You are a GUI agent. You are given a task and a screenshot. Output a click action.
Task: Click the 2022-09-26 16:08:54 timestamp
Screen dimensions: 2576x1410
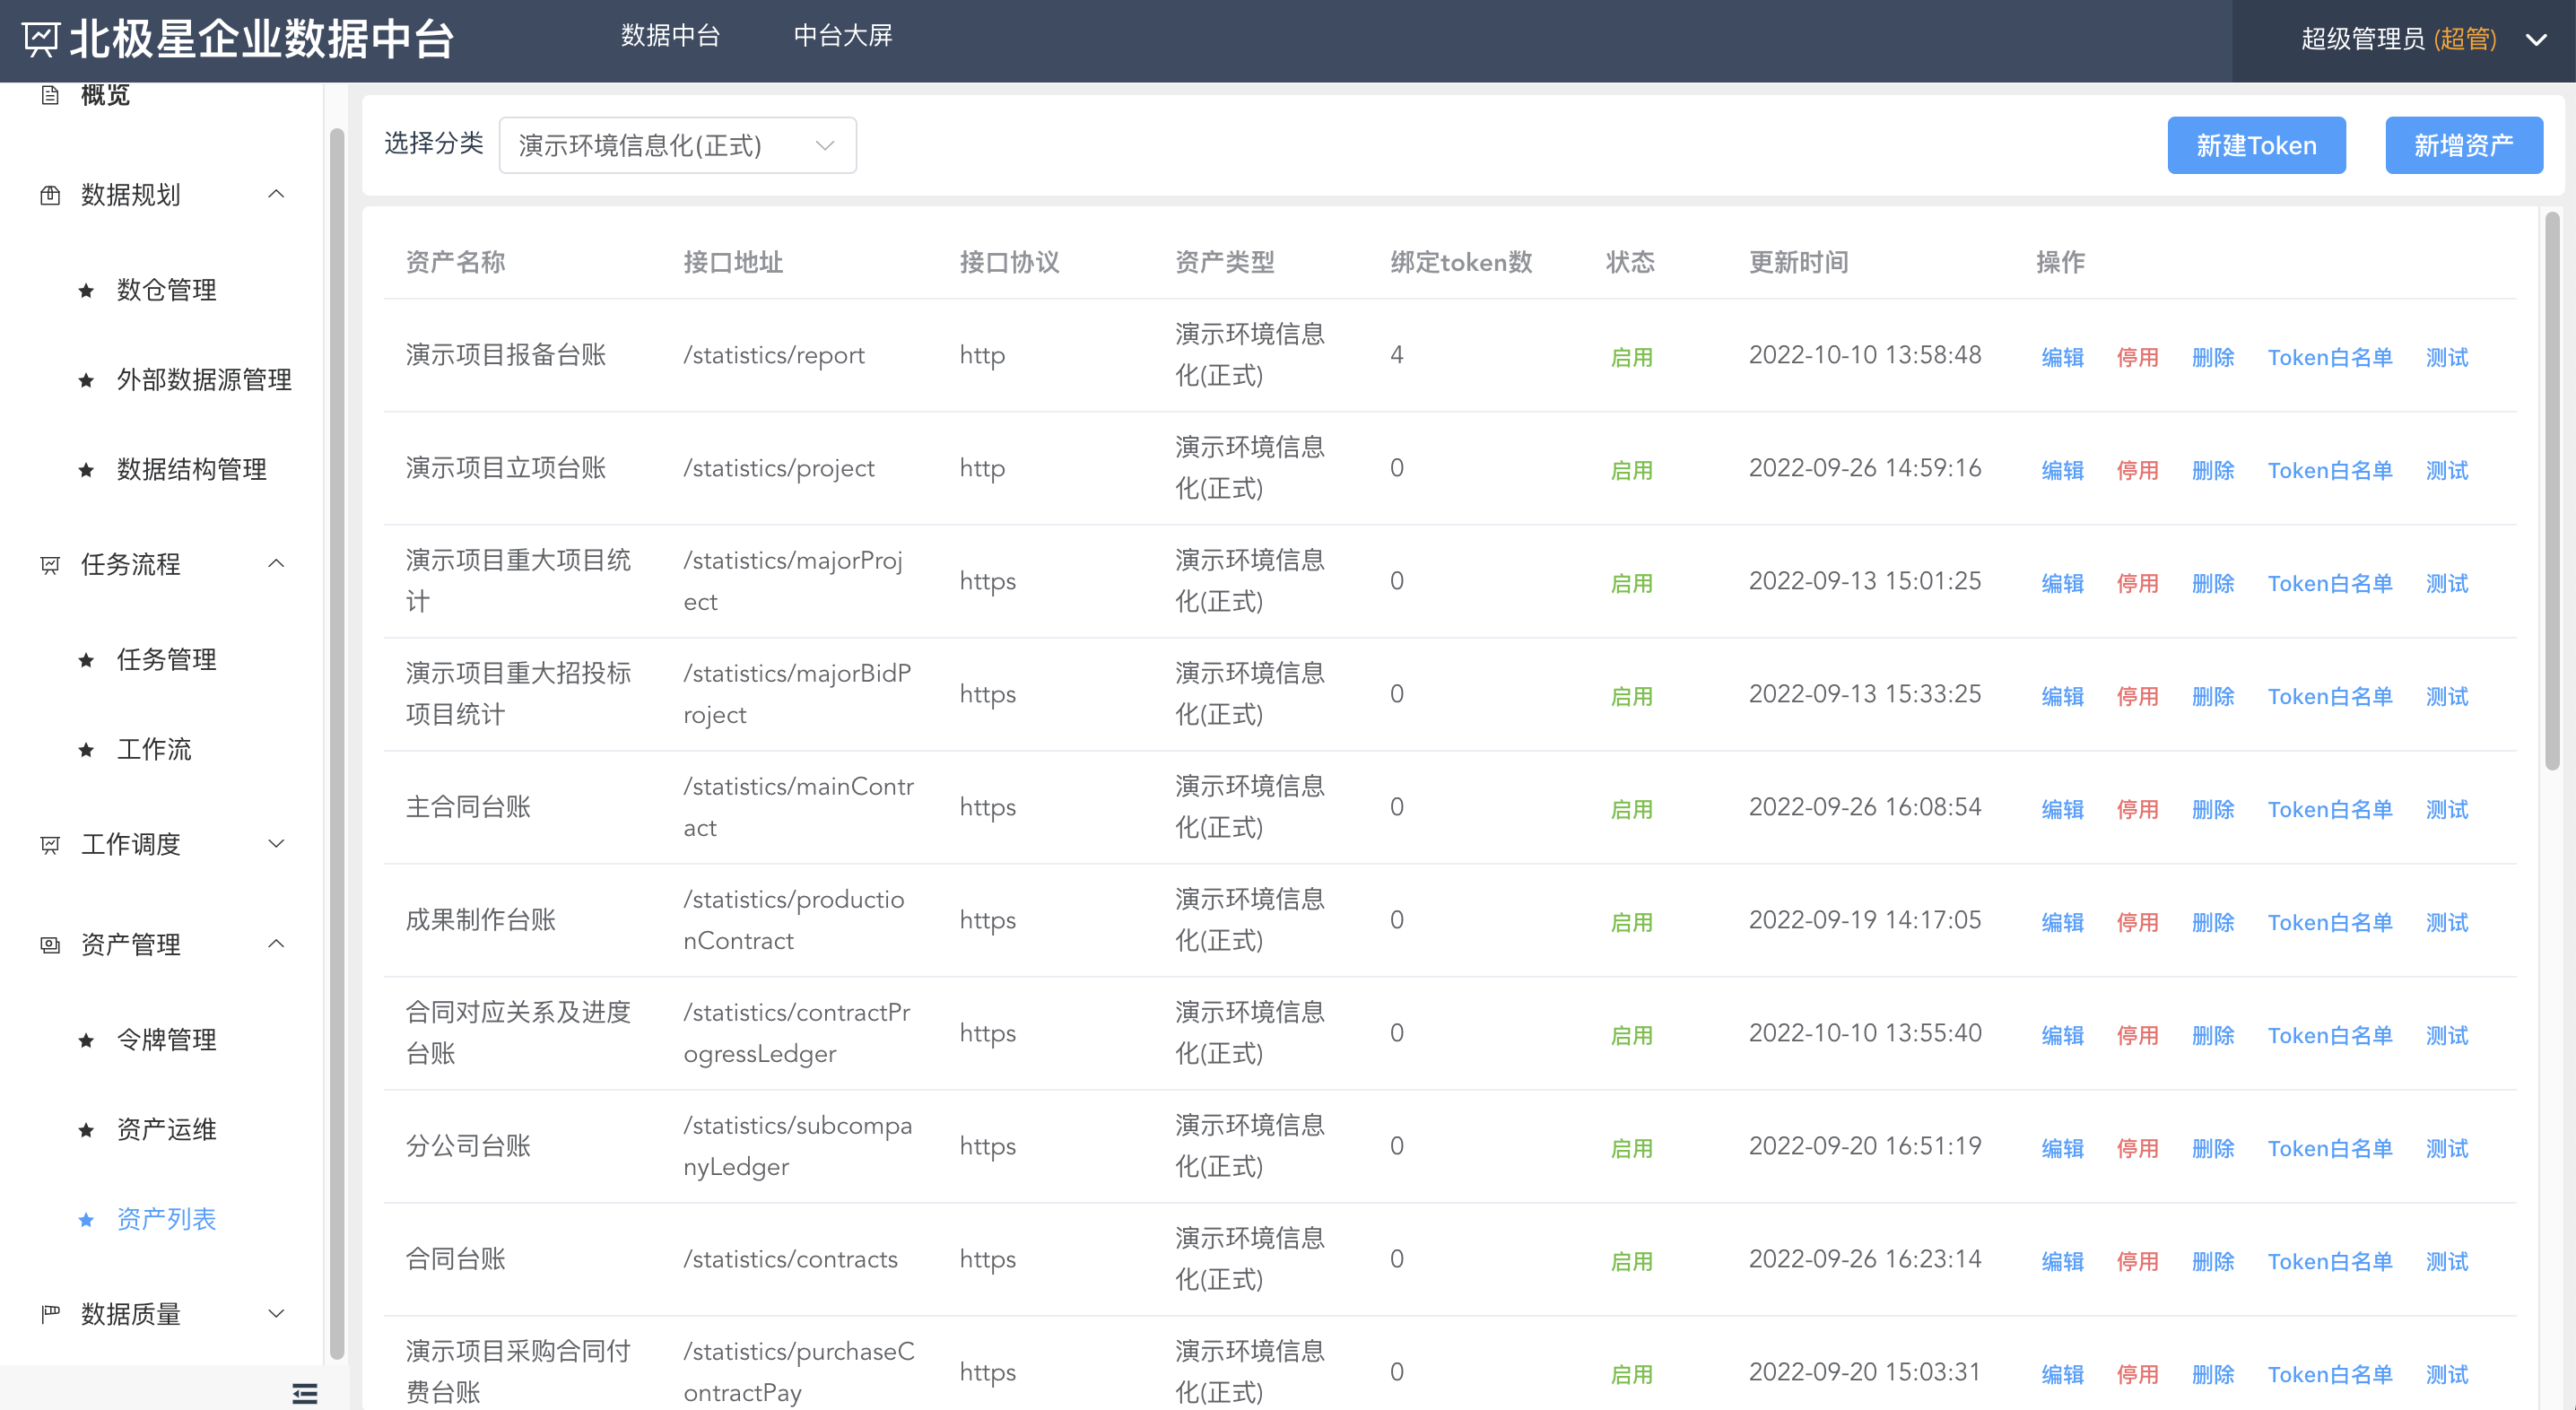[1864, 807]
